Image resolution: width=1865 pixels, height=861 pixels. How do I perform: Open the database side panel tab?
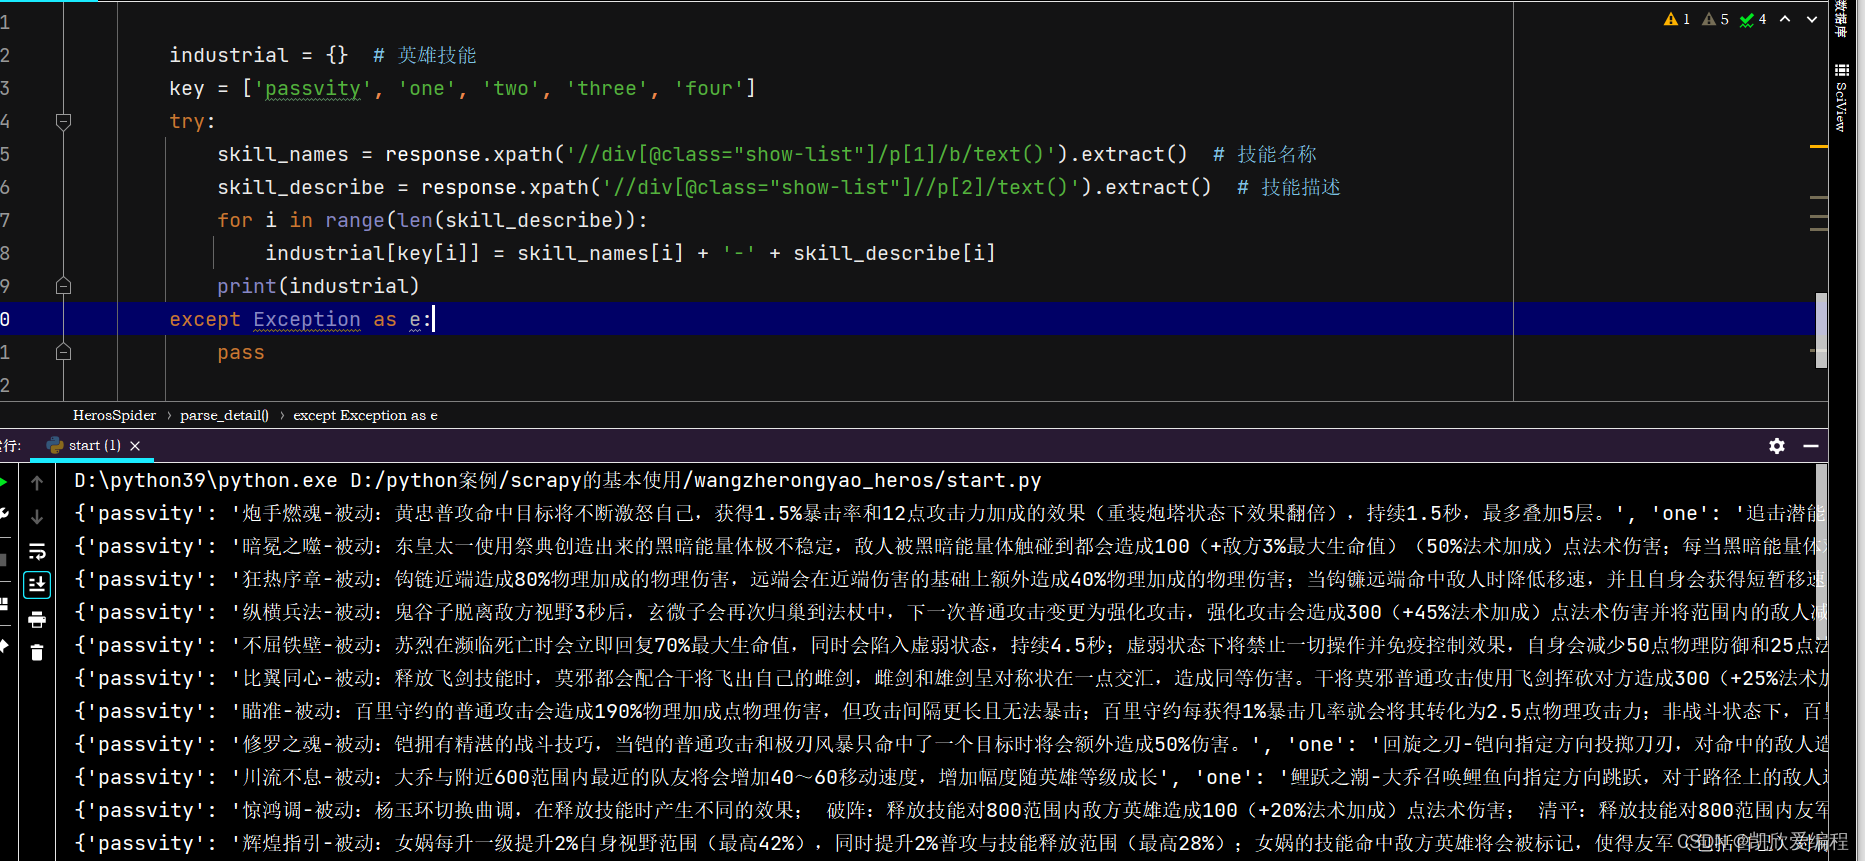pos(1841,20)
